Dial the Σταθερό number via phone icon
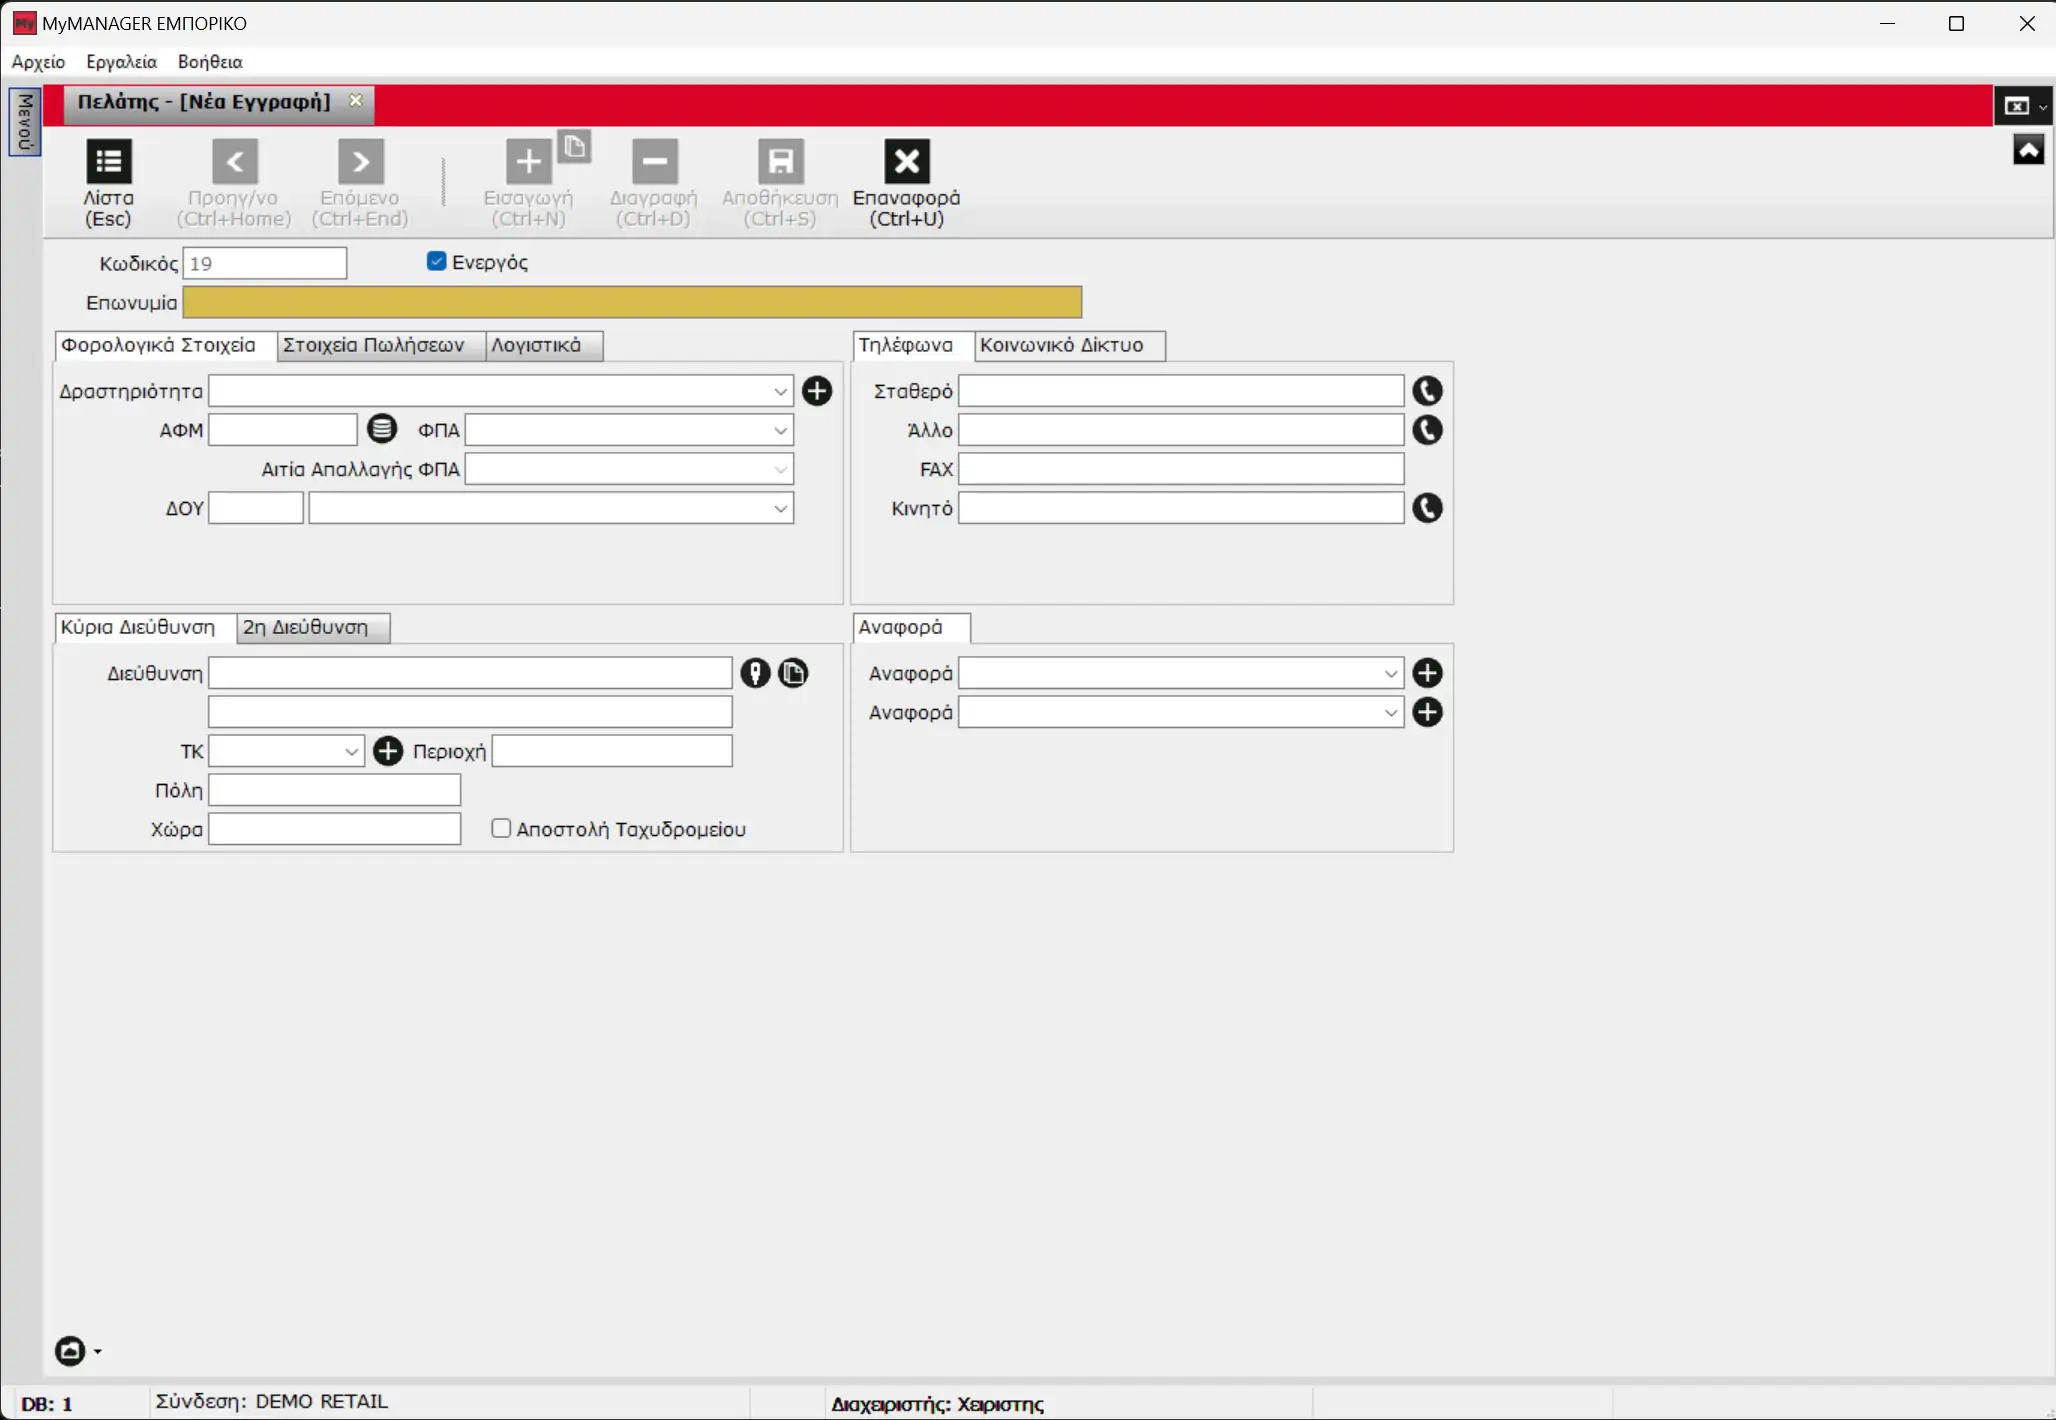 1427,391
